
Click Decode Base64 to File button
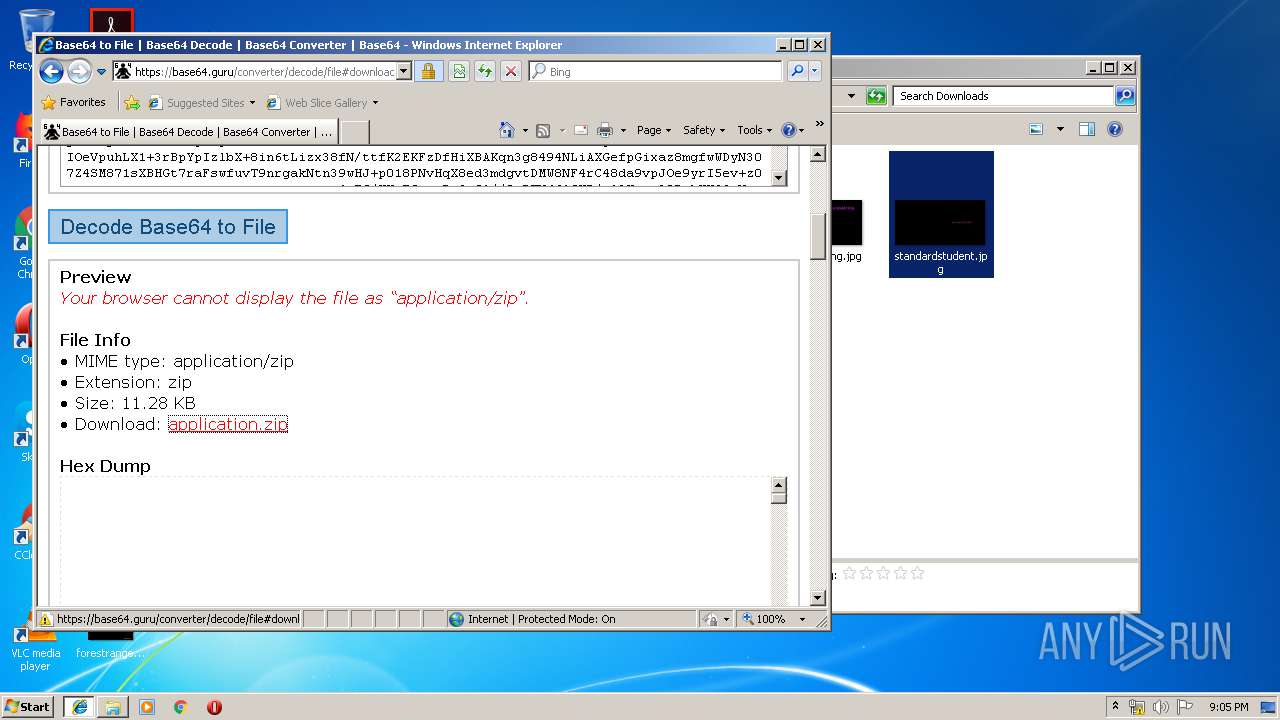pos(168,227)
